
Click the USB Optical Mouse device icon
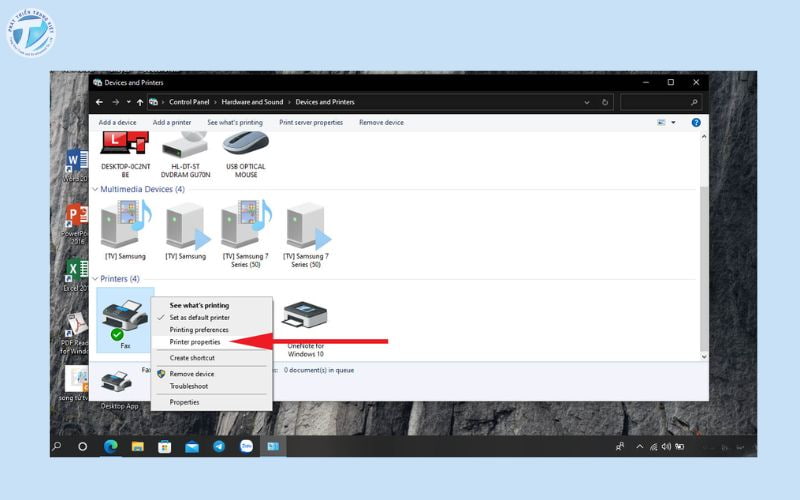tap(245, 147)
